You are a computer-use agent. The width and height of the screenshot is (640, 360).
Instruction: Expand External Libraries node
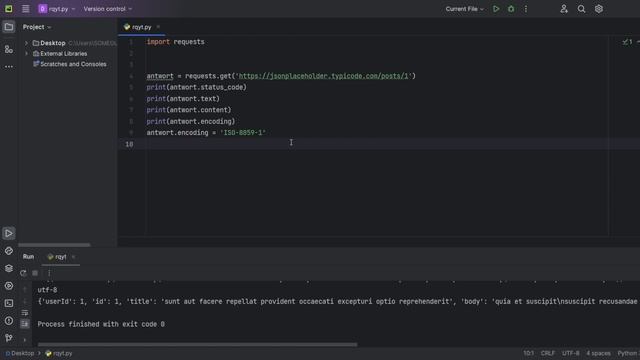pos(27,53)
